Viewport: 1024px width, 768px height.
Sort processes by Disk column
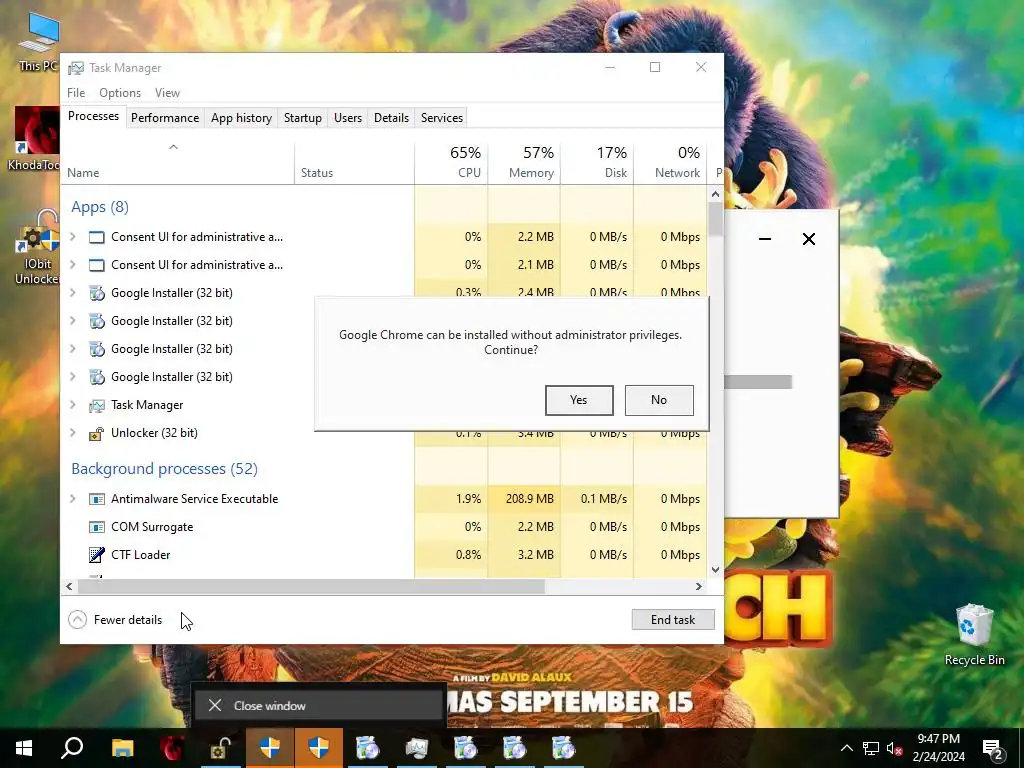(597, 162)
